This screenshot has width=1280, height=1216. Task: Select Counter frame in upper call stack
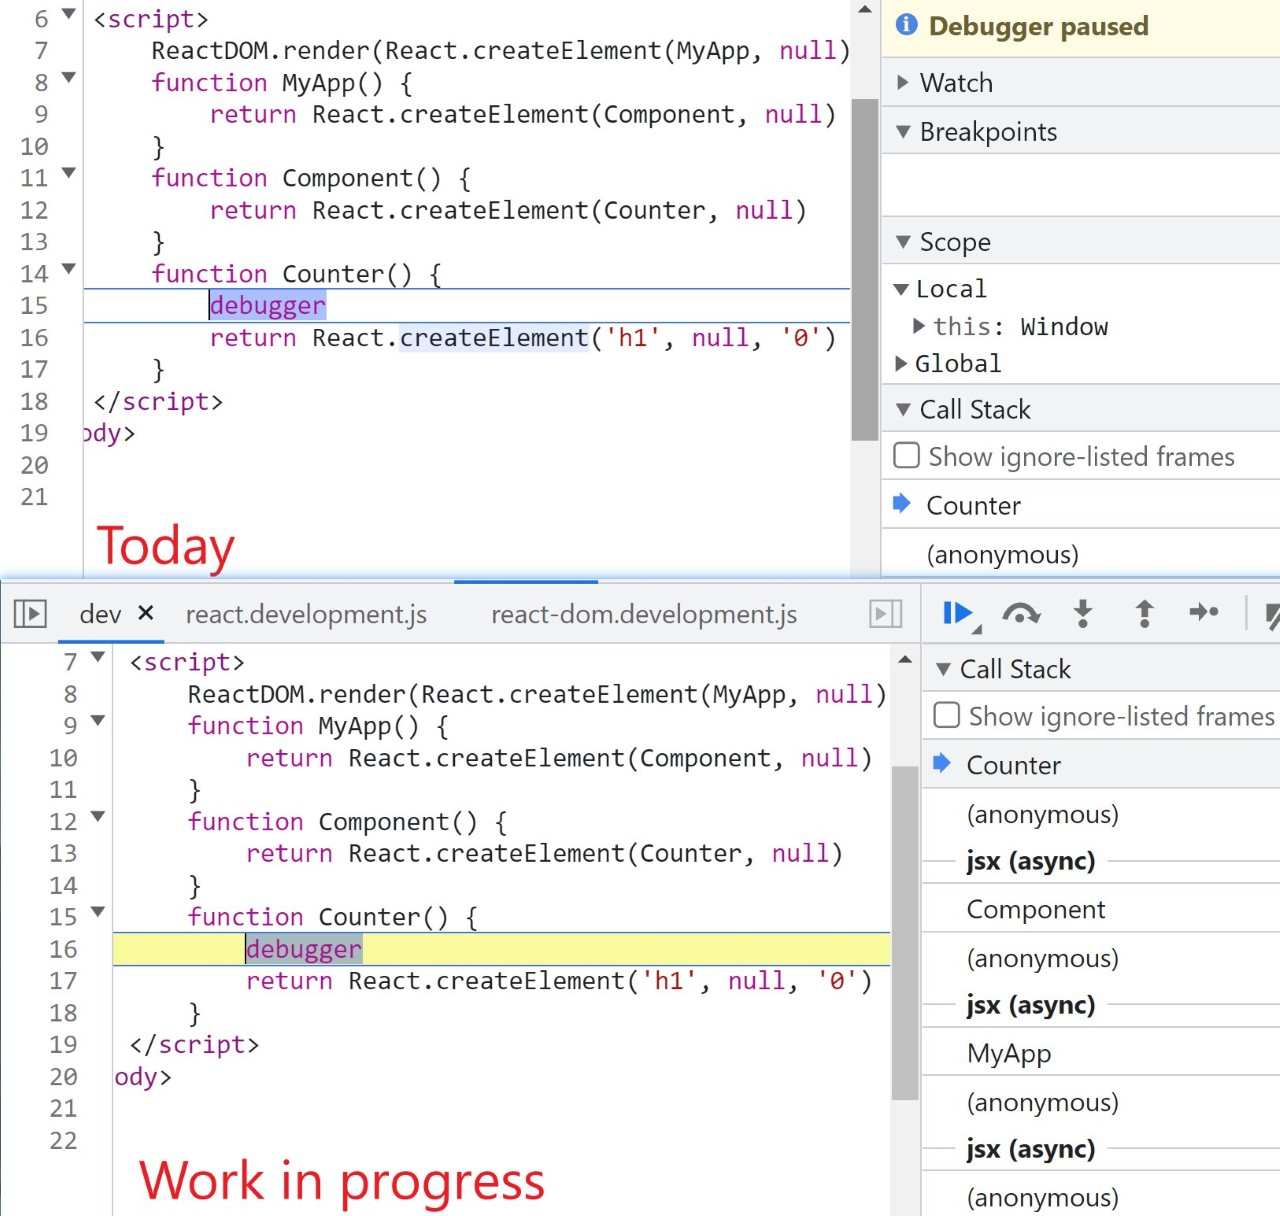tap(1080, 505)
